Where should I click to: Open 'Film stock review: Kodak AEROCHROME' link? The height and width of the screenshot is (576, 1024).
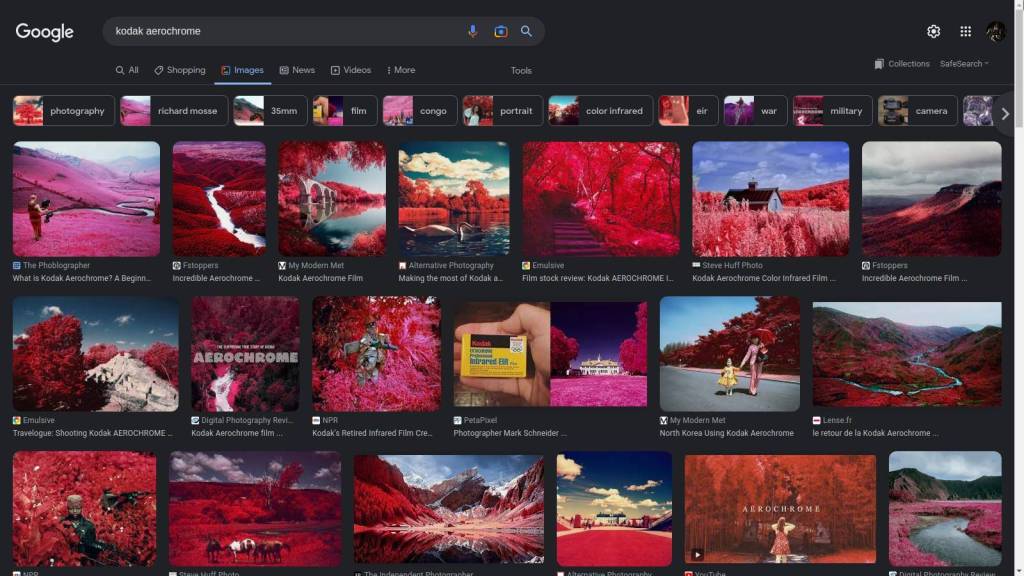tap(598, 278)
